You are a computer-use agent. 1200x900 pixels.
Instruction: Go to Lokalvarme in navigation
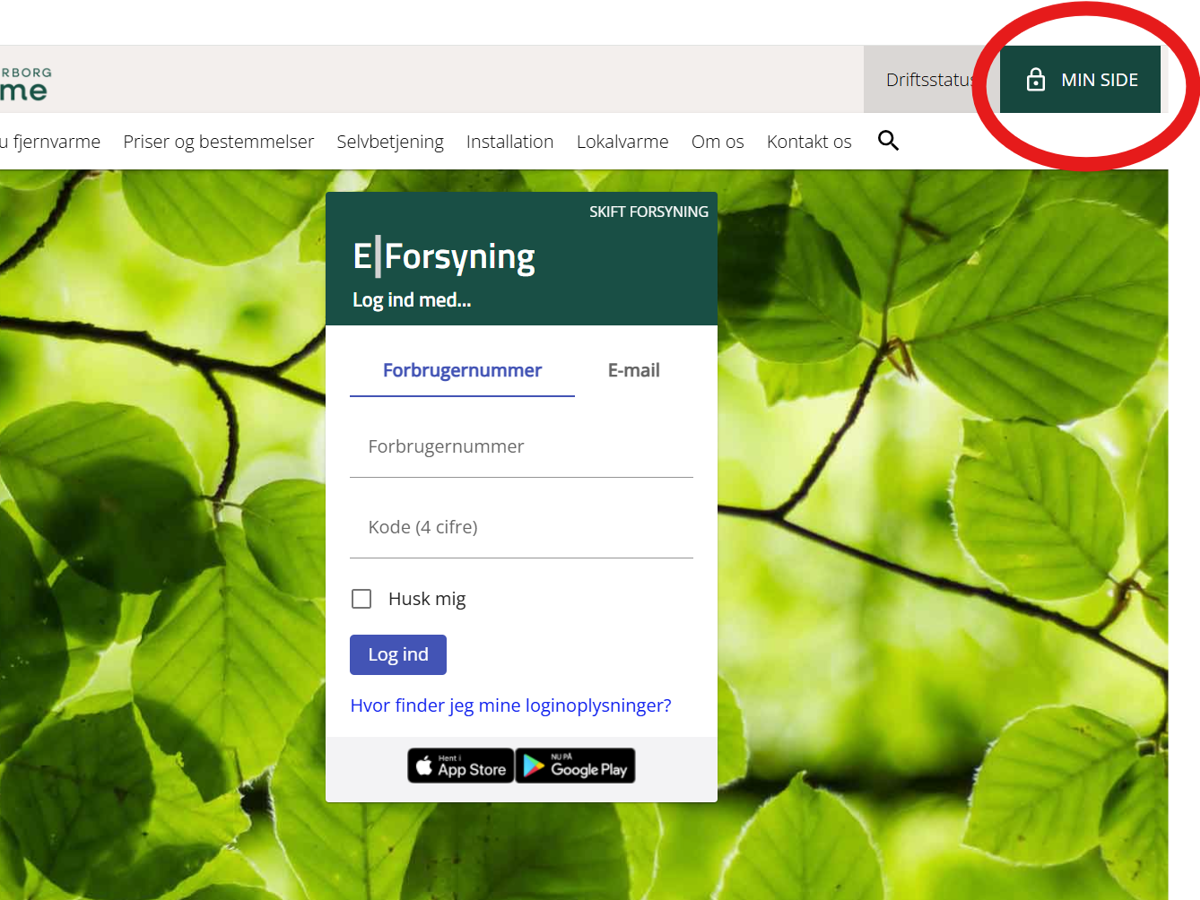[622, 142]
